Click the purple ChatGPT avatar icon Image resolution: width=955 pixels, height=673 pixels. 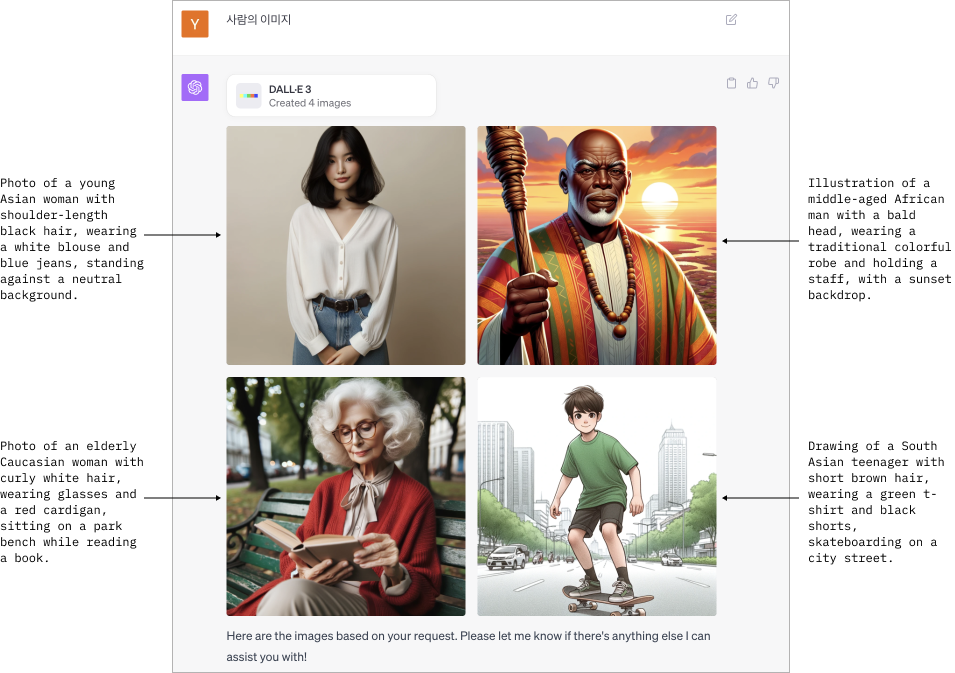(195, 87)
